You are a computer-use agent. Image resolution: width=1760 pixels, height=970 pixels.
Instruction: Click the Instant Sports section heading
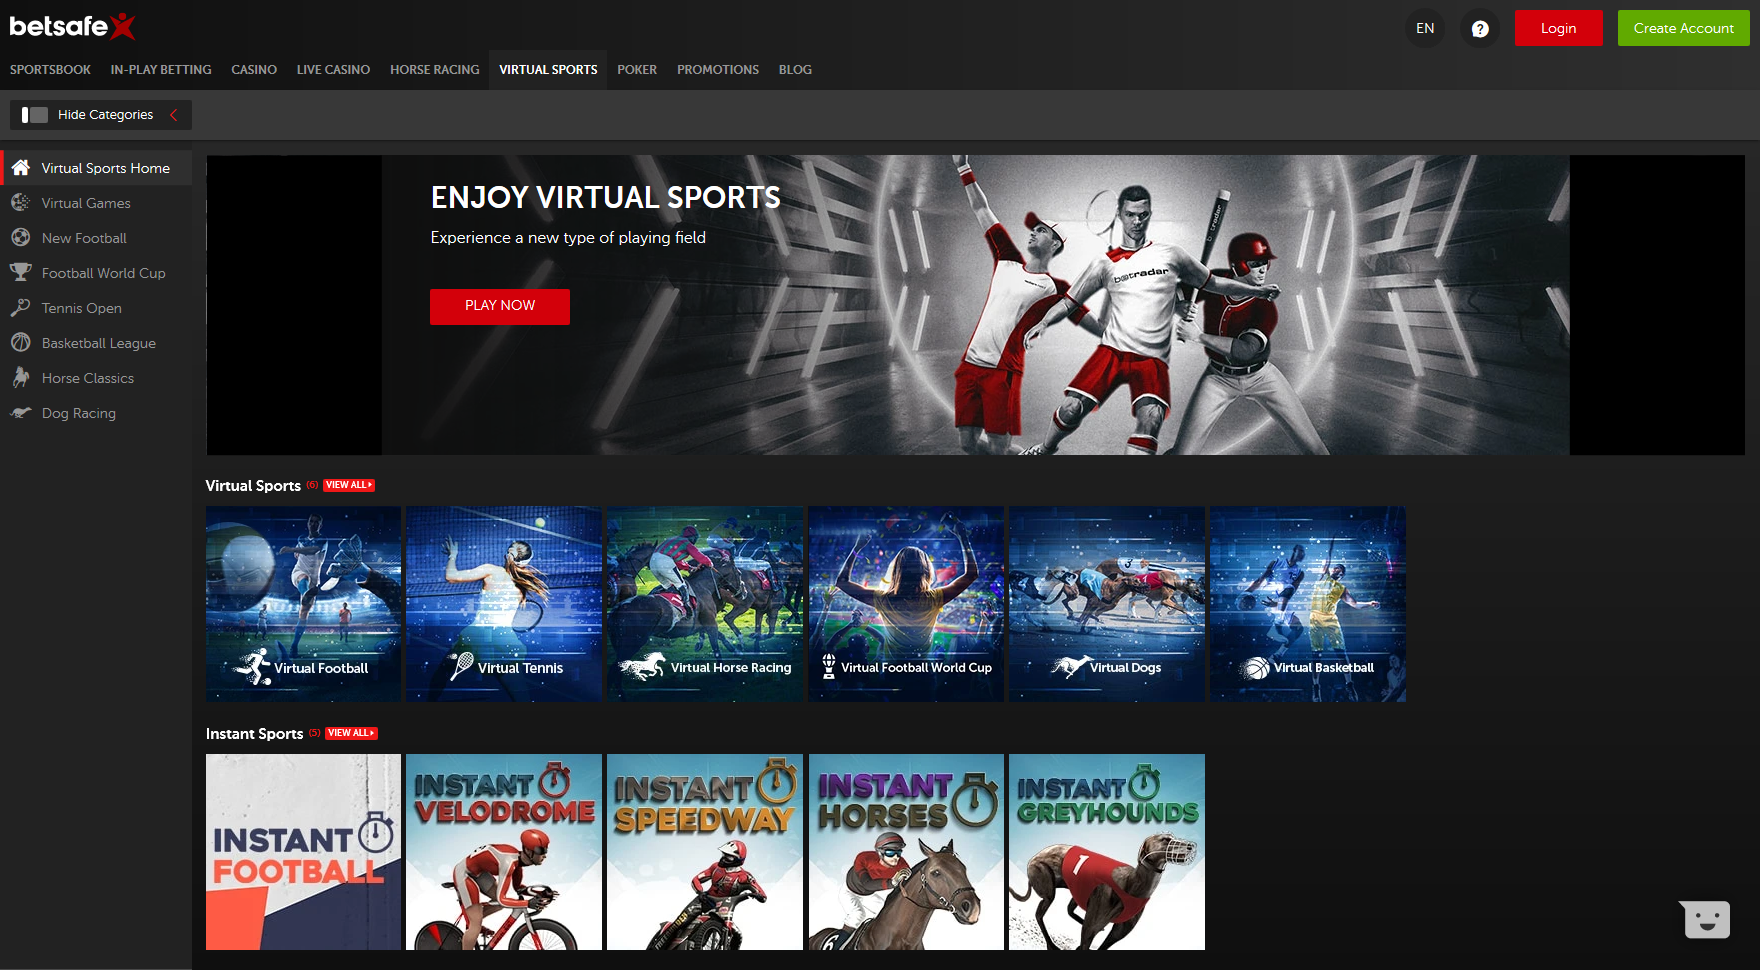pyautogui.click(x=254, y=733)
